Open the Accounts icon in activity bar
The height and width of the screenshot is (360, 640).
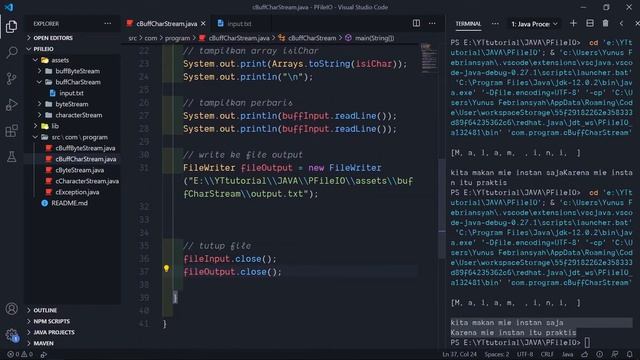(x=11, y=309)
